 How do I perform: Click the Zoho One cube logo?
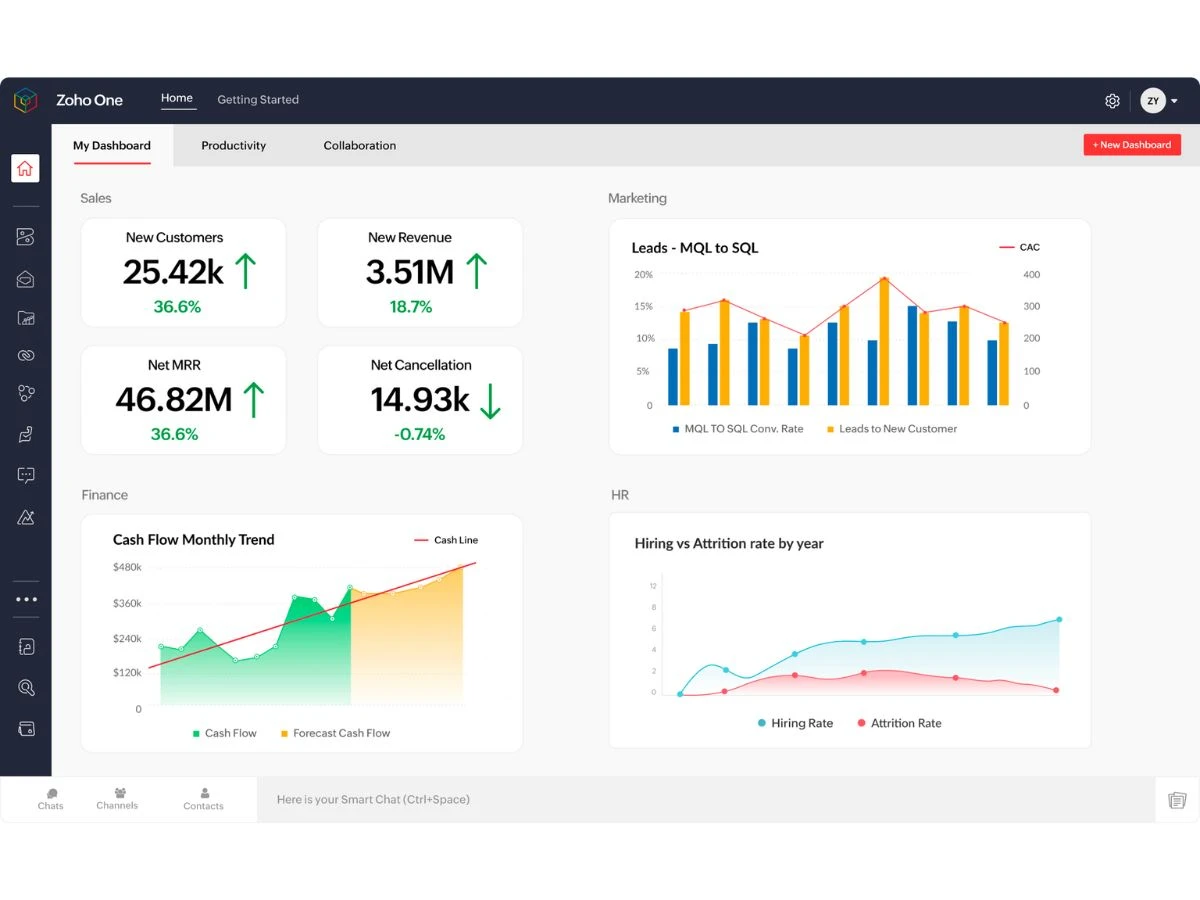click(x=25, y=100)
